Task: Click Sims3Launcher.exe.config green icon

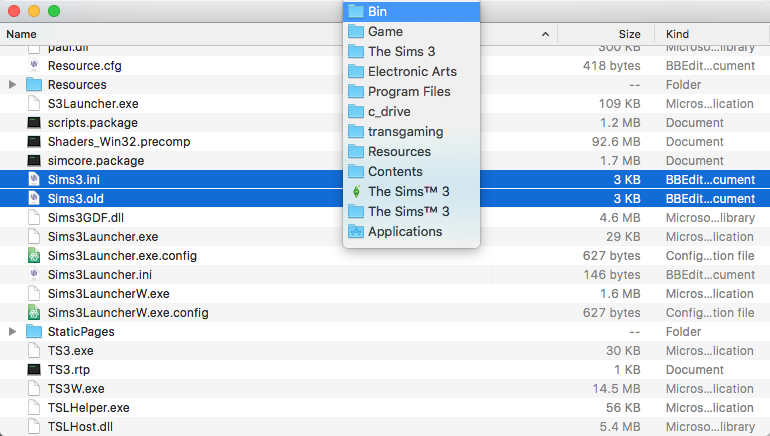Action: click(34, 255)
